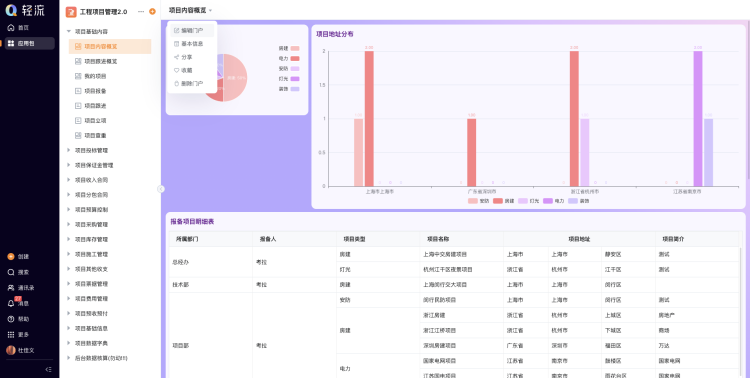Click the icon of the 项目立项 tree item
The width and height of the screenshot is (750, 378).
point(78,121)
